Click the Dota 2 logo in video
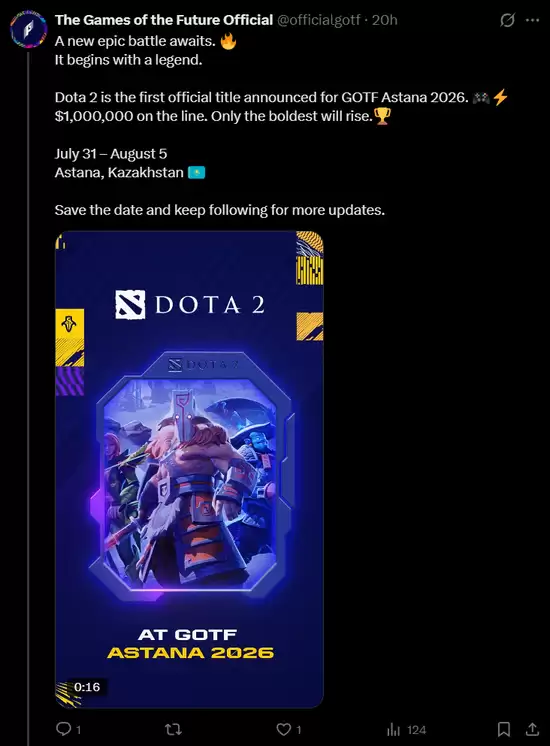Viewport: 550px width, 746px height. pos(190,304)
